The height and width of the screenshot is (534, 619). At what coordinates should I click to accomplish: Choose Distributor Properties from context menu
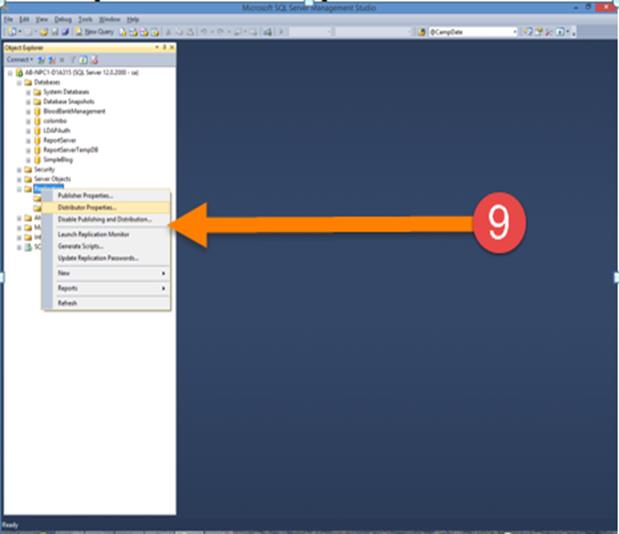coord(106,208)
